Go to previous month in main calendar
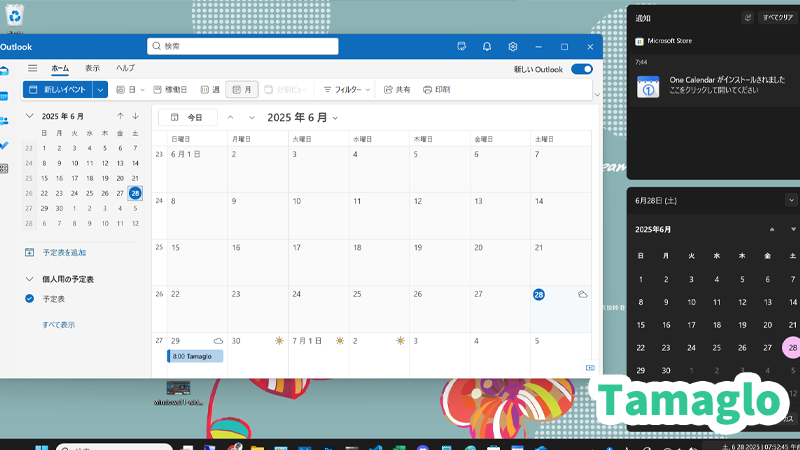The height and width of the screenshot is (450, 800). tap(231, 117)
